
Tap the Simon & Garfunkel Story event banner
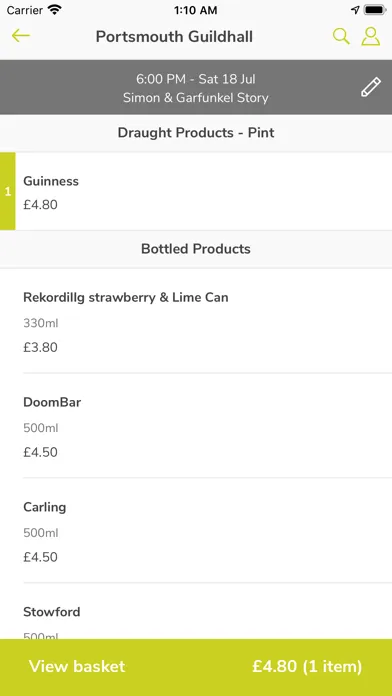click(196, 98)
